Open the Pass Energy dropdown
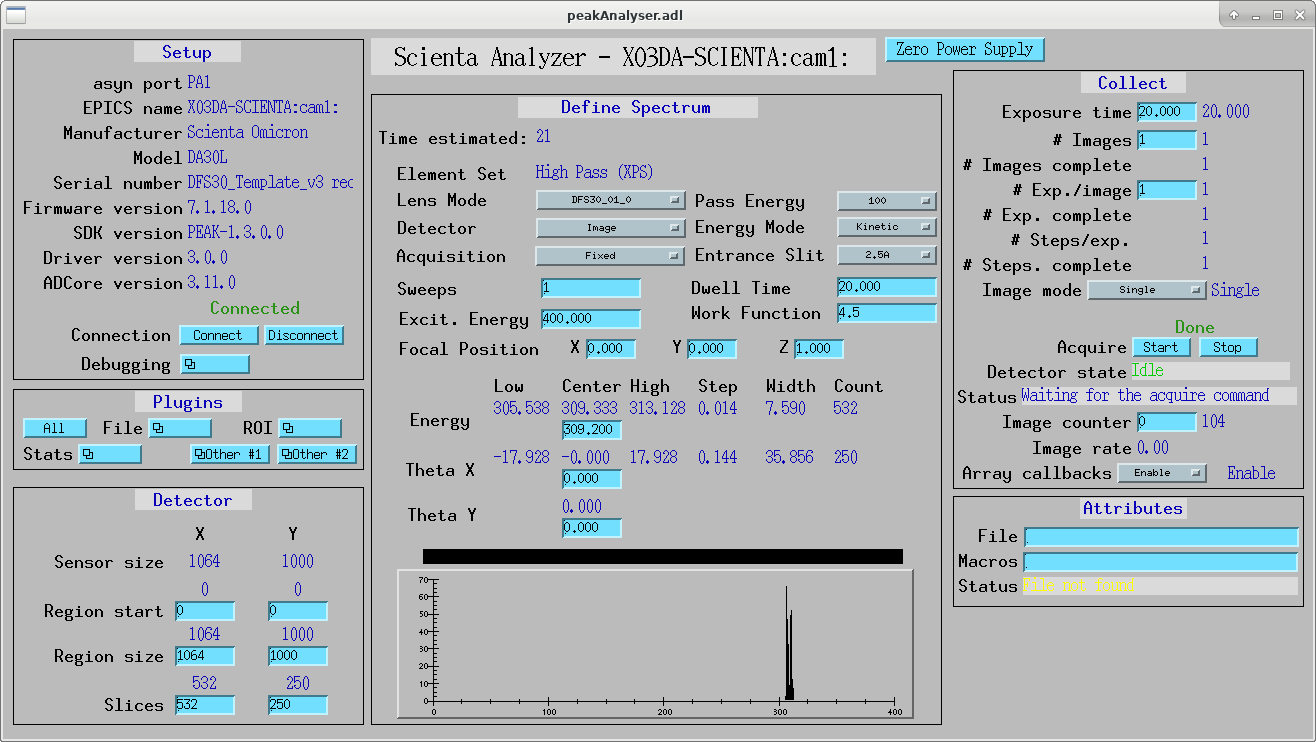1316x742 pixels. [887, 201]
